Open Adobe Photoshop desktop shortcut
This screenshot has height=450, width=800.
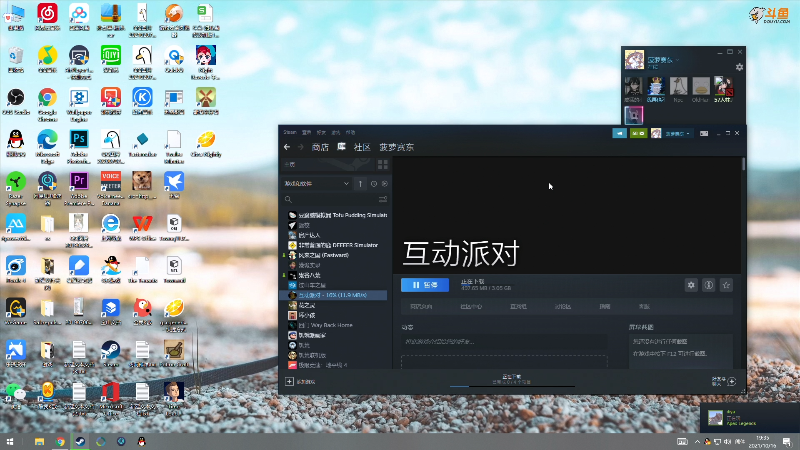click(x=79, y=146)
